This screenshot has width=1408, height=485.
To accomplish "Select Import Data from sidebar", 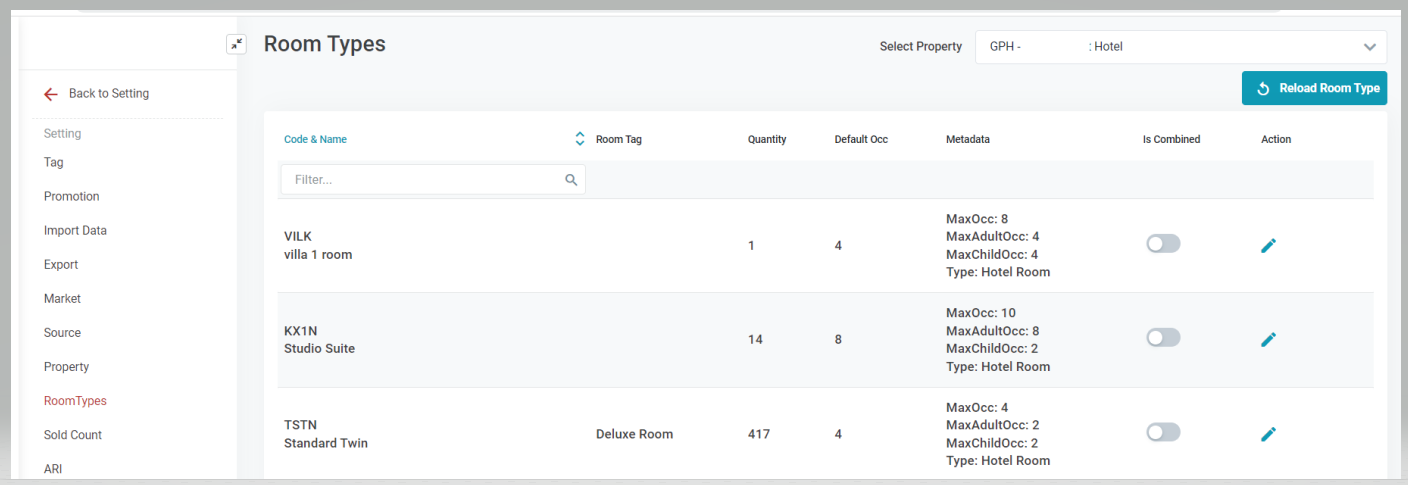I will point(75,230).
